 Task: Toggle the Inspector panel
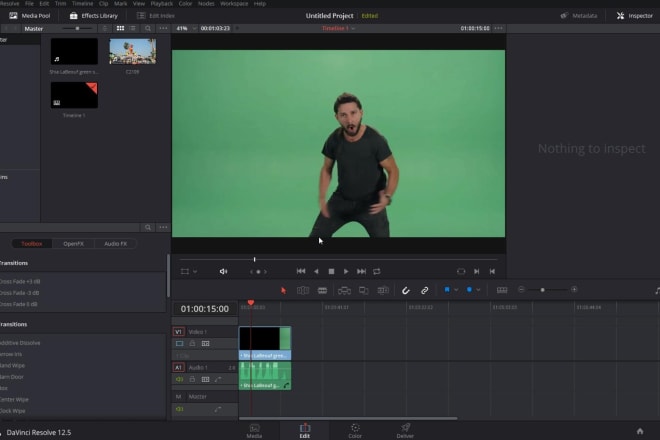[635, 16]
